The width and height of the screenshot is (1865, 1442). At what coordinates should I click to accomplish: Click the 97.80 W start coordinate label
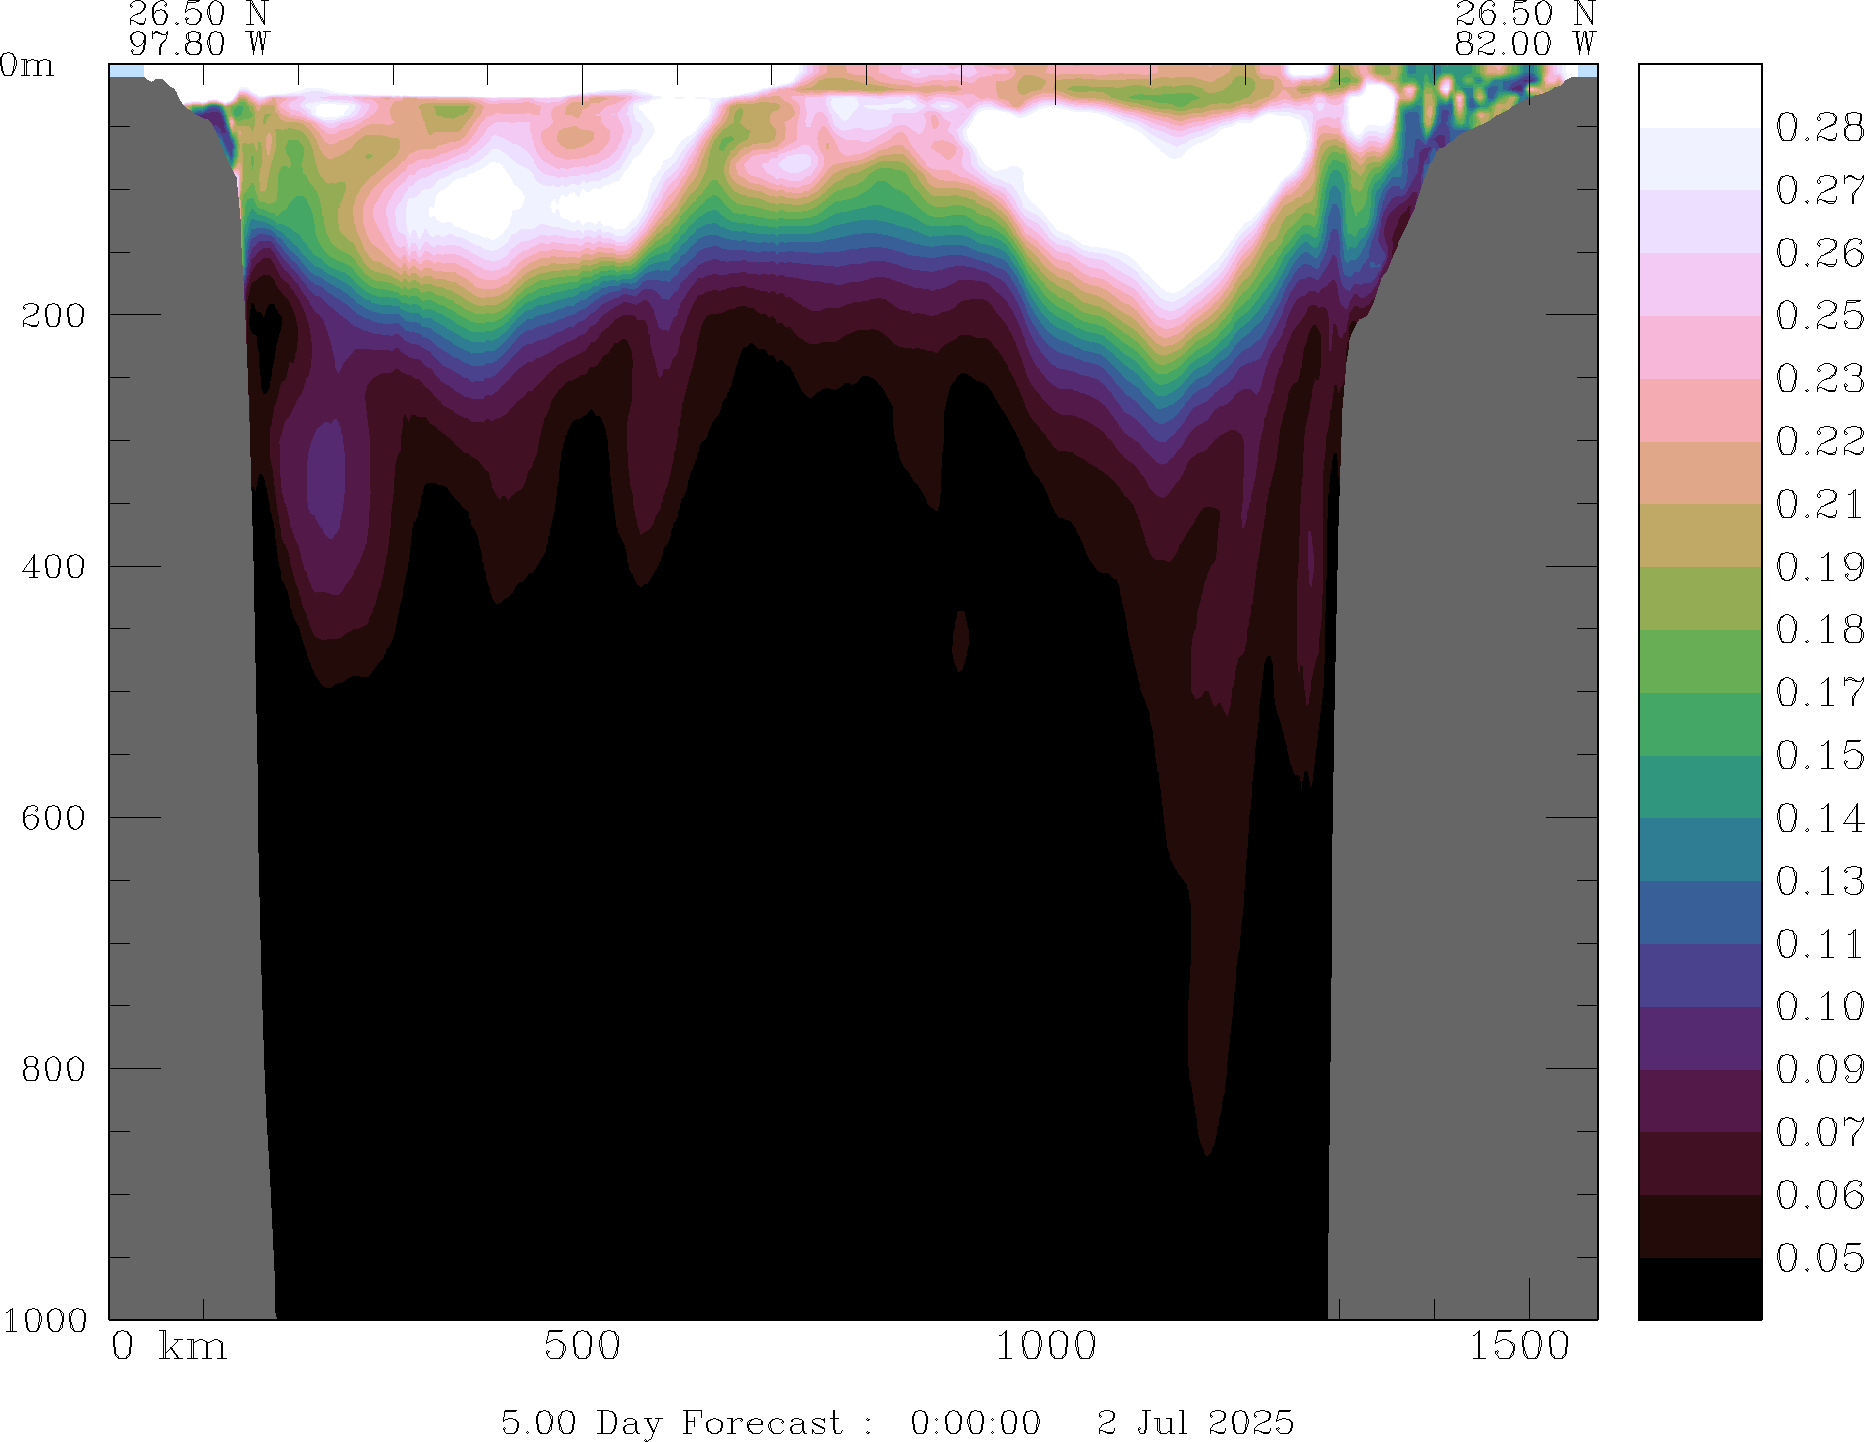(198, 44)
